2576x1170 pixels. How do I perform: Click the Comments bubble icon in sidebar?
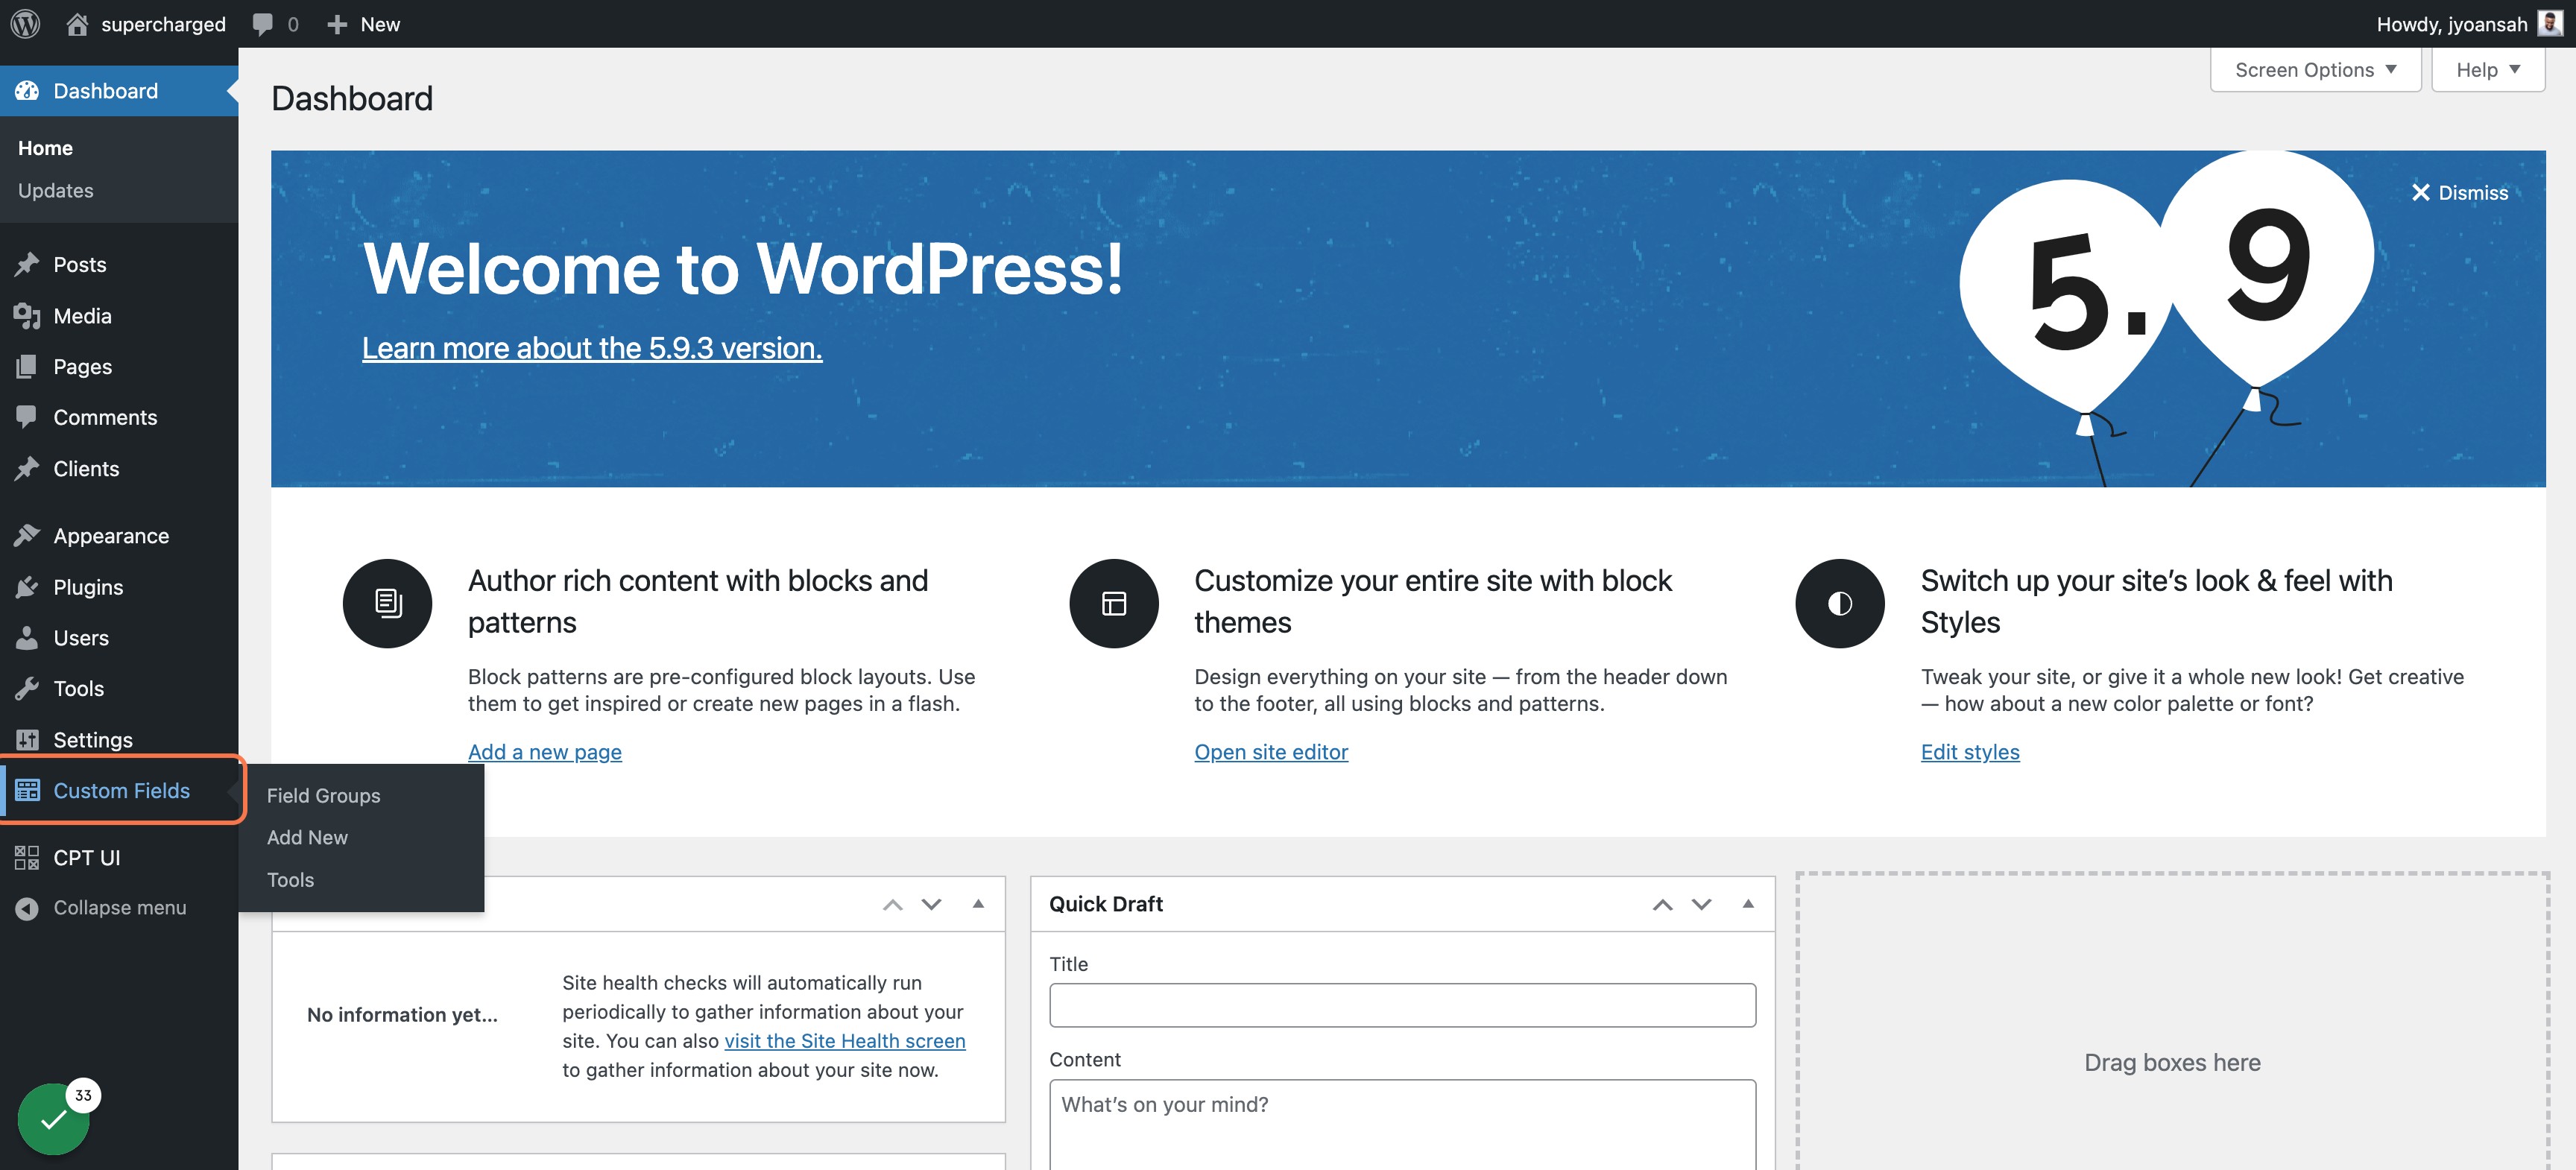click(x=27, y=416)
